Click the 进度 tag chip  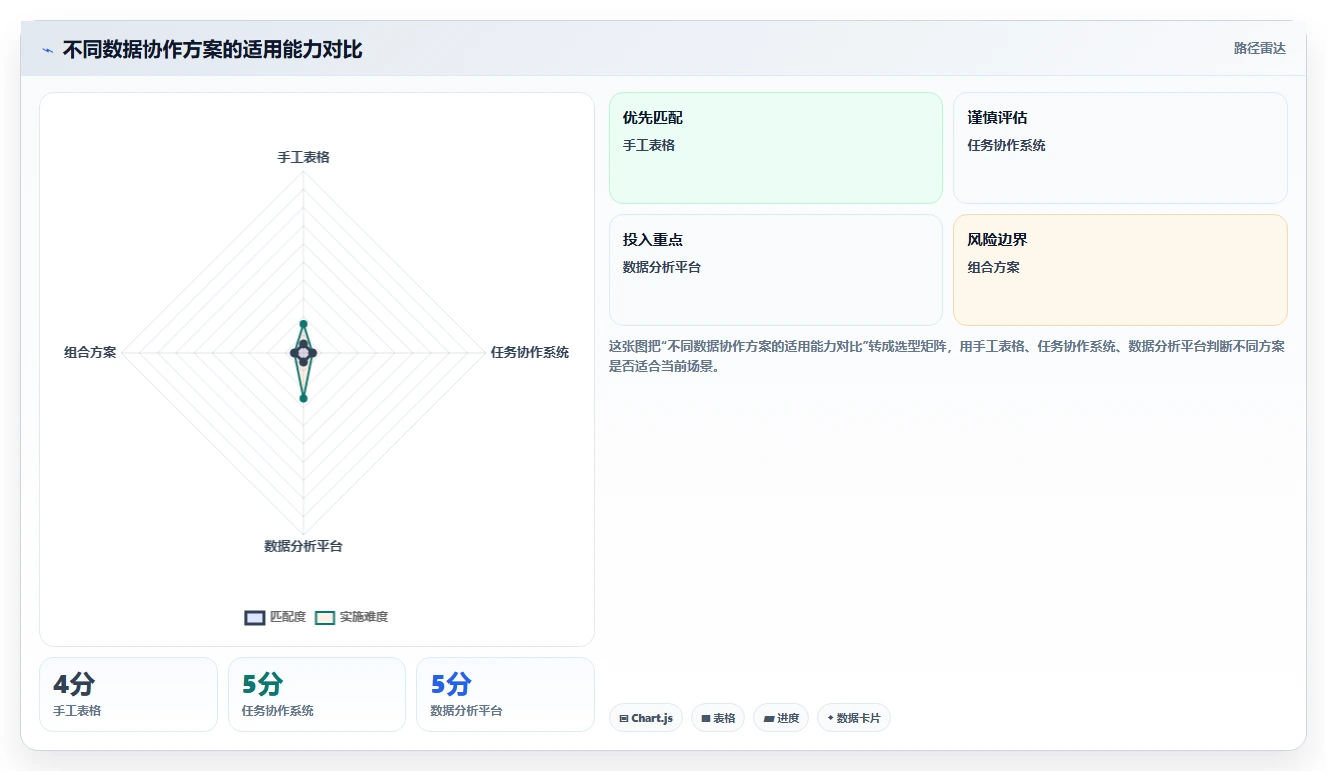[x=781, y=718]
